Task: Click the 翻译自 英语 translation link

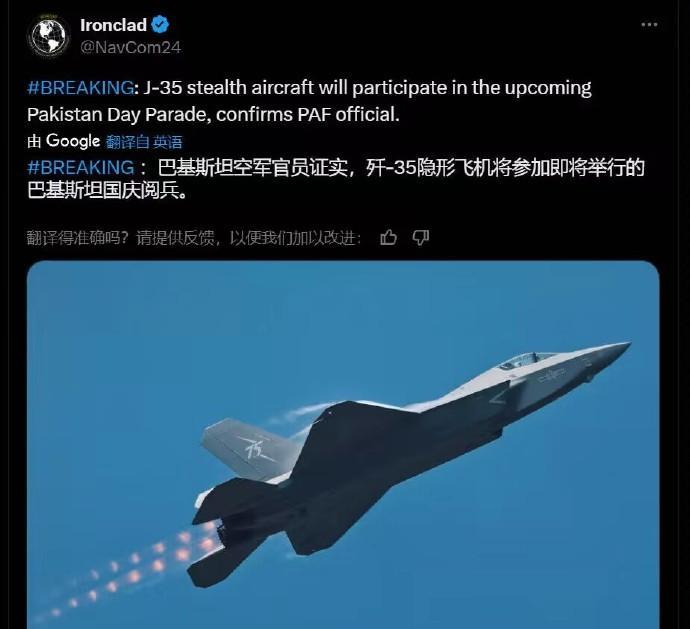Action: (x=144, y=142)
